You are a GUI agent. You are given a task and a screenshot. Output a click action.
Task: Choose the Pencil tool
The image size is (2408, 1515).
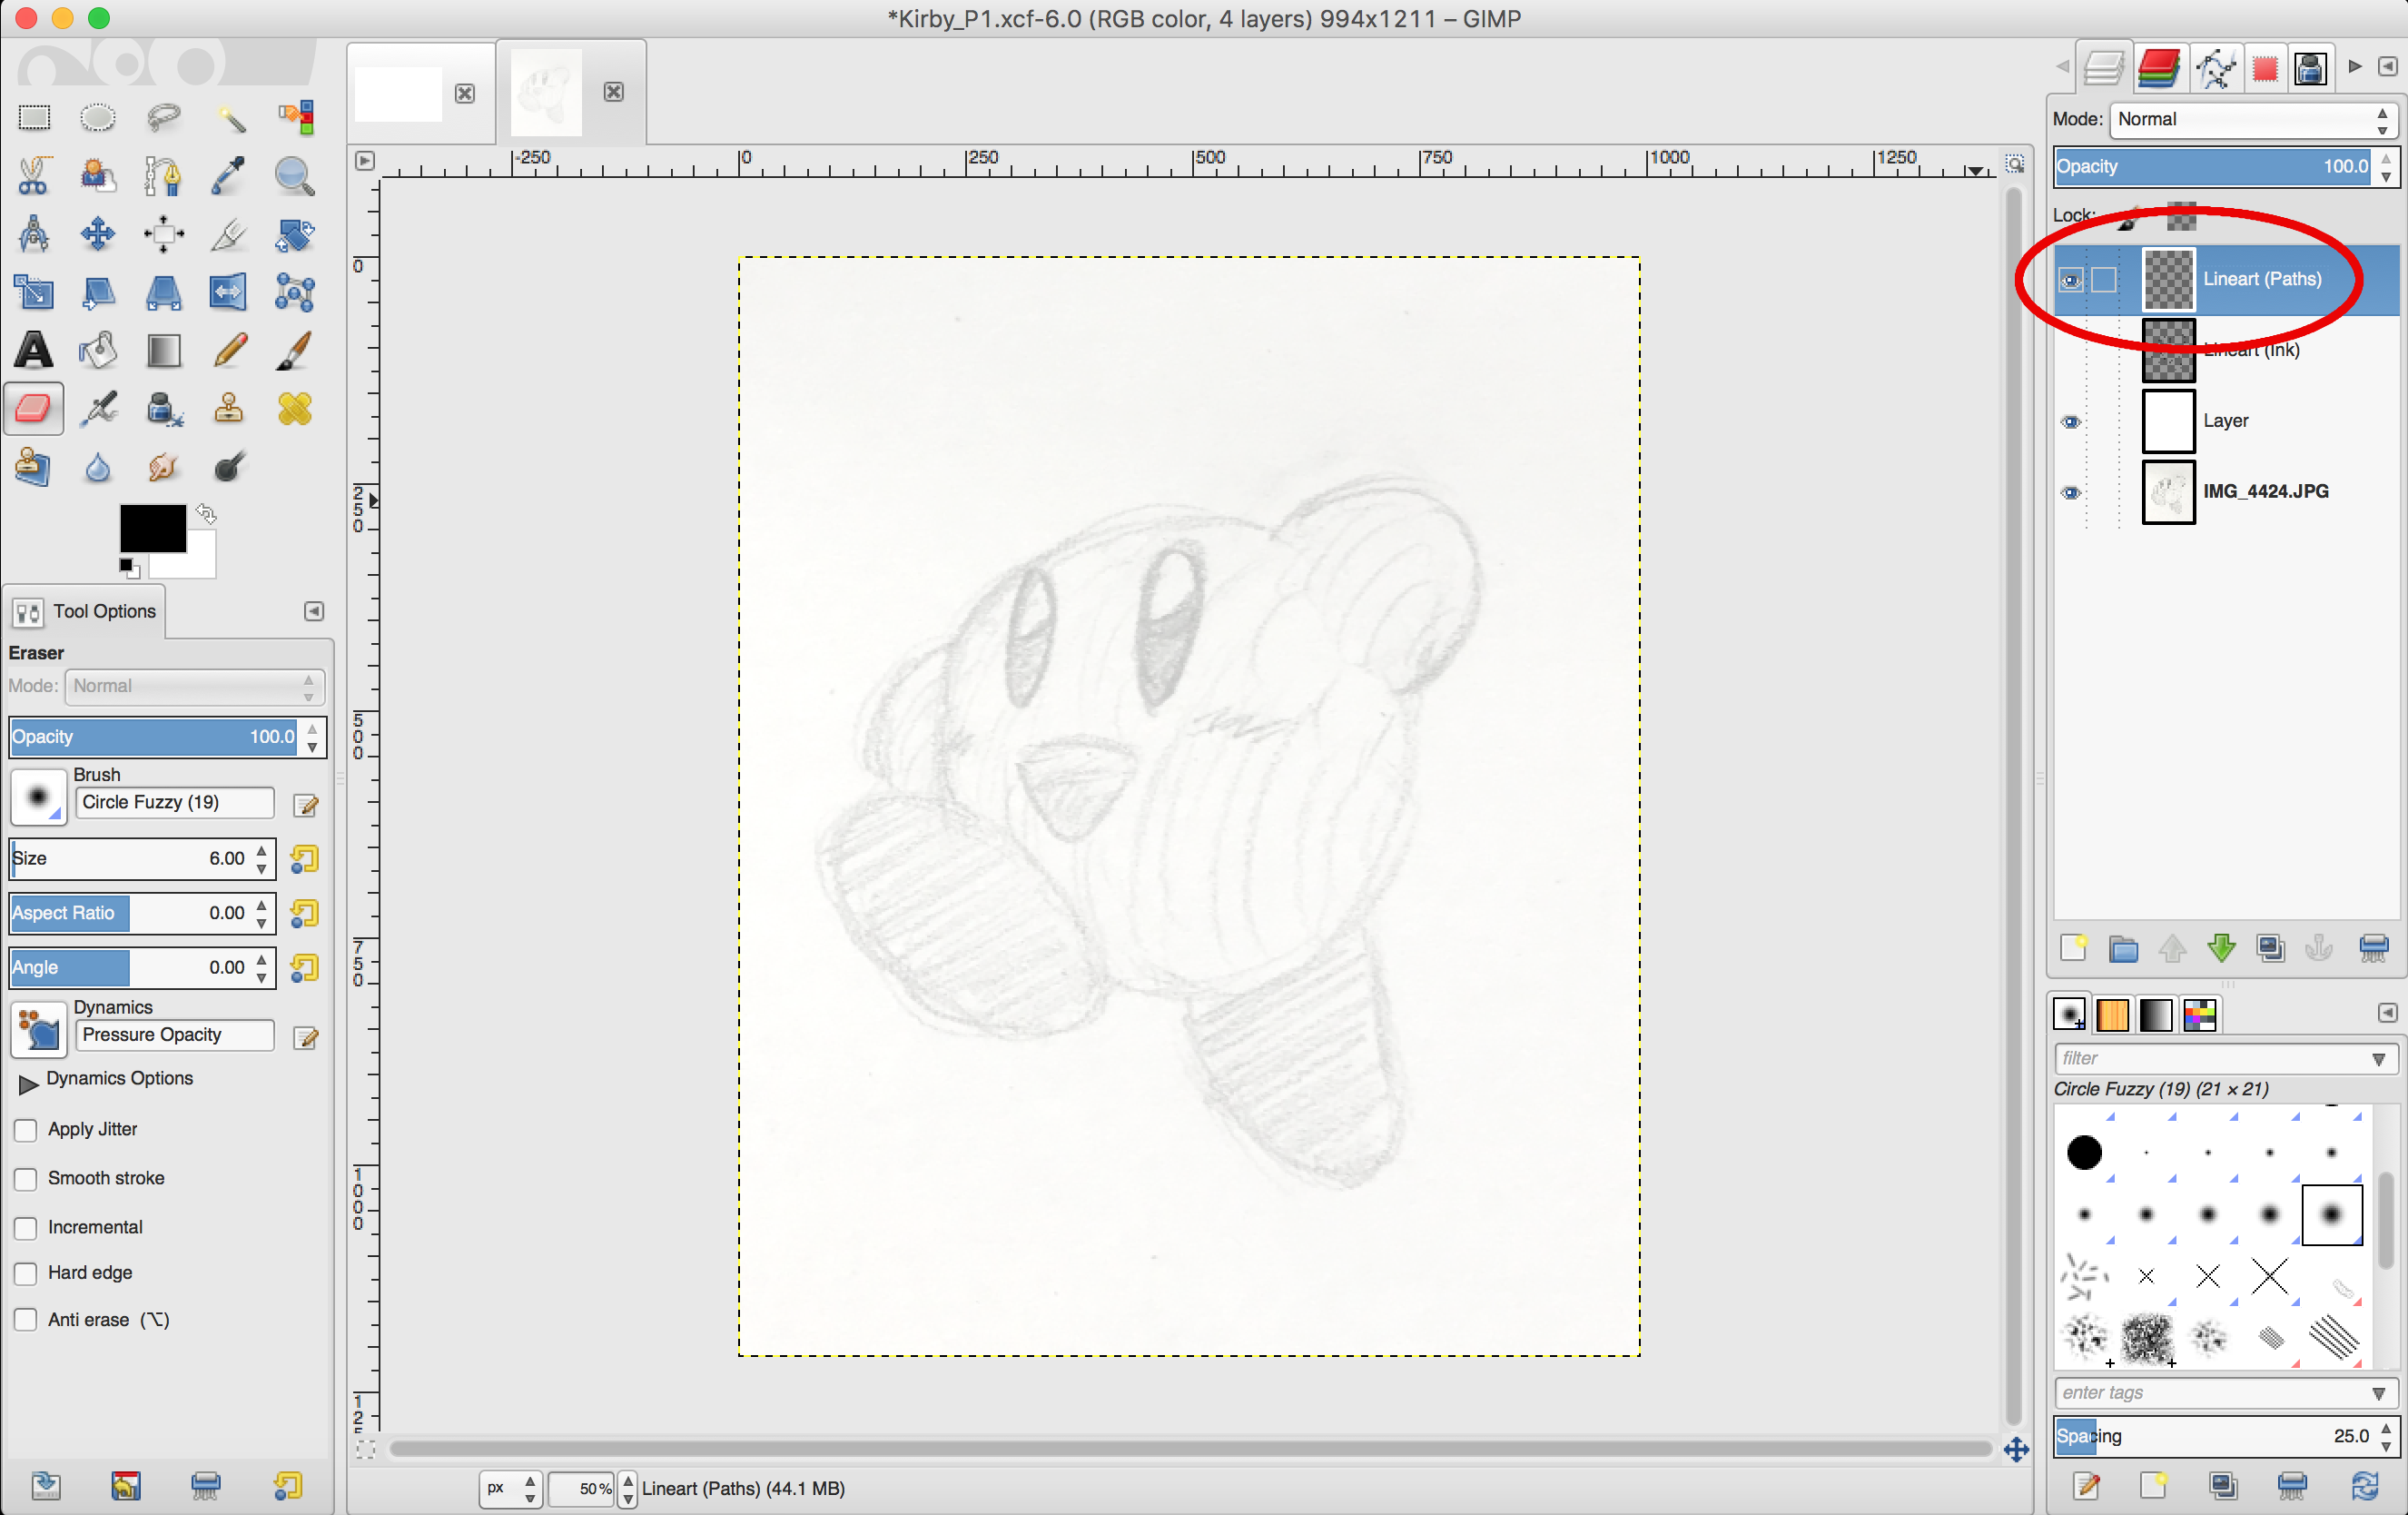point(229,351)
